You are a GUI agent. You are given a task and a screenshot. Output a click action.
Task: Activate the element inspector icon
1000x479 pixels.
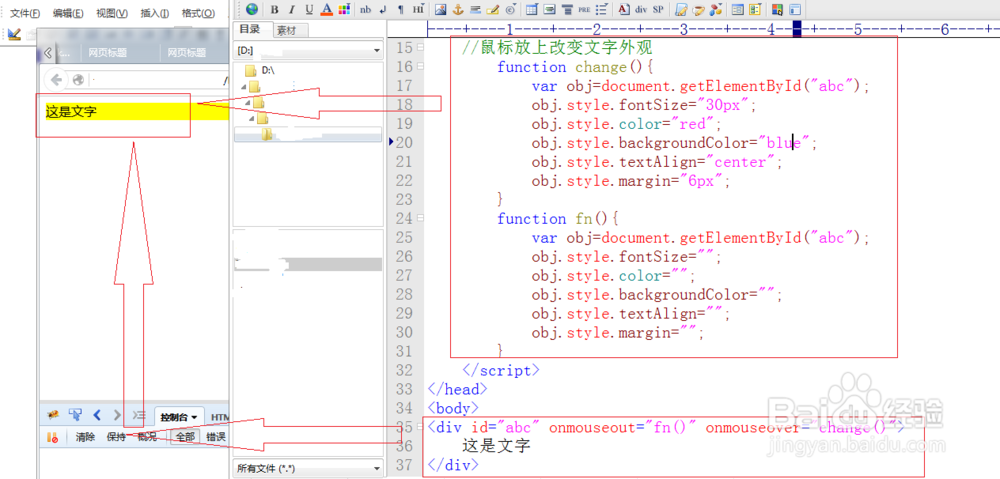coord(75,415)
